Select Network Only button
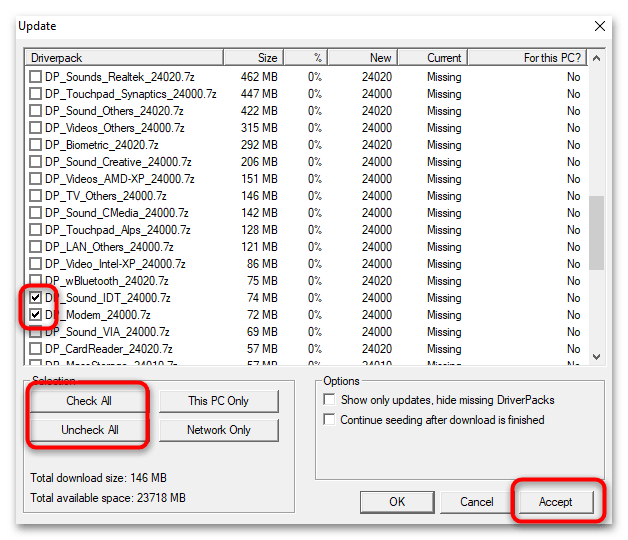628x540 pixels. click(x=219, y=430)
